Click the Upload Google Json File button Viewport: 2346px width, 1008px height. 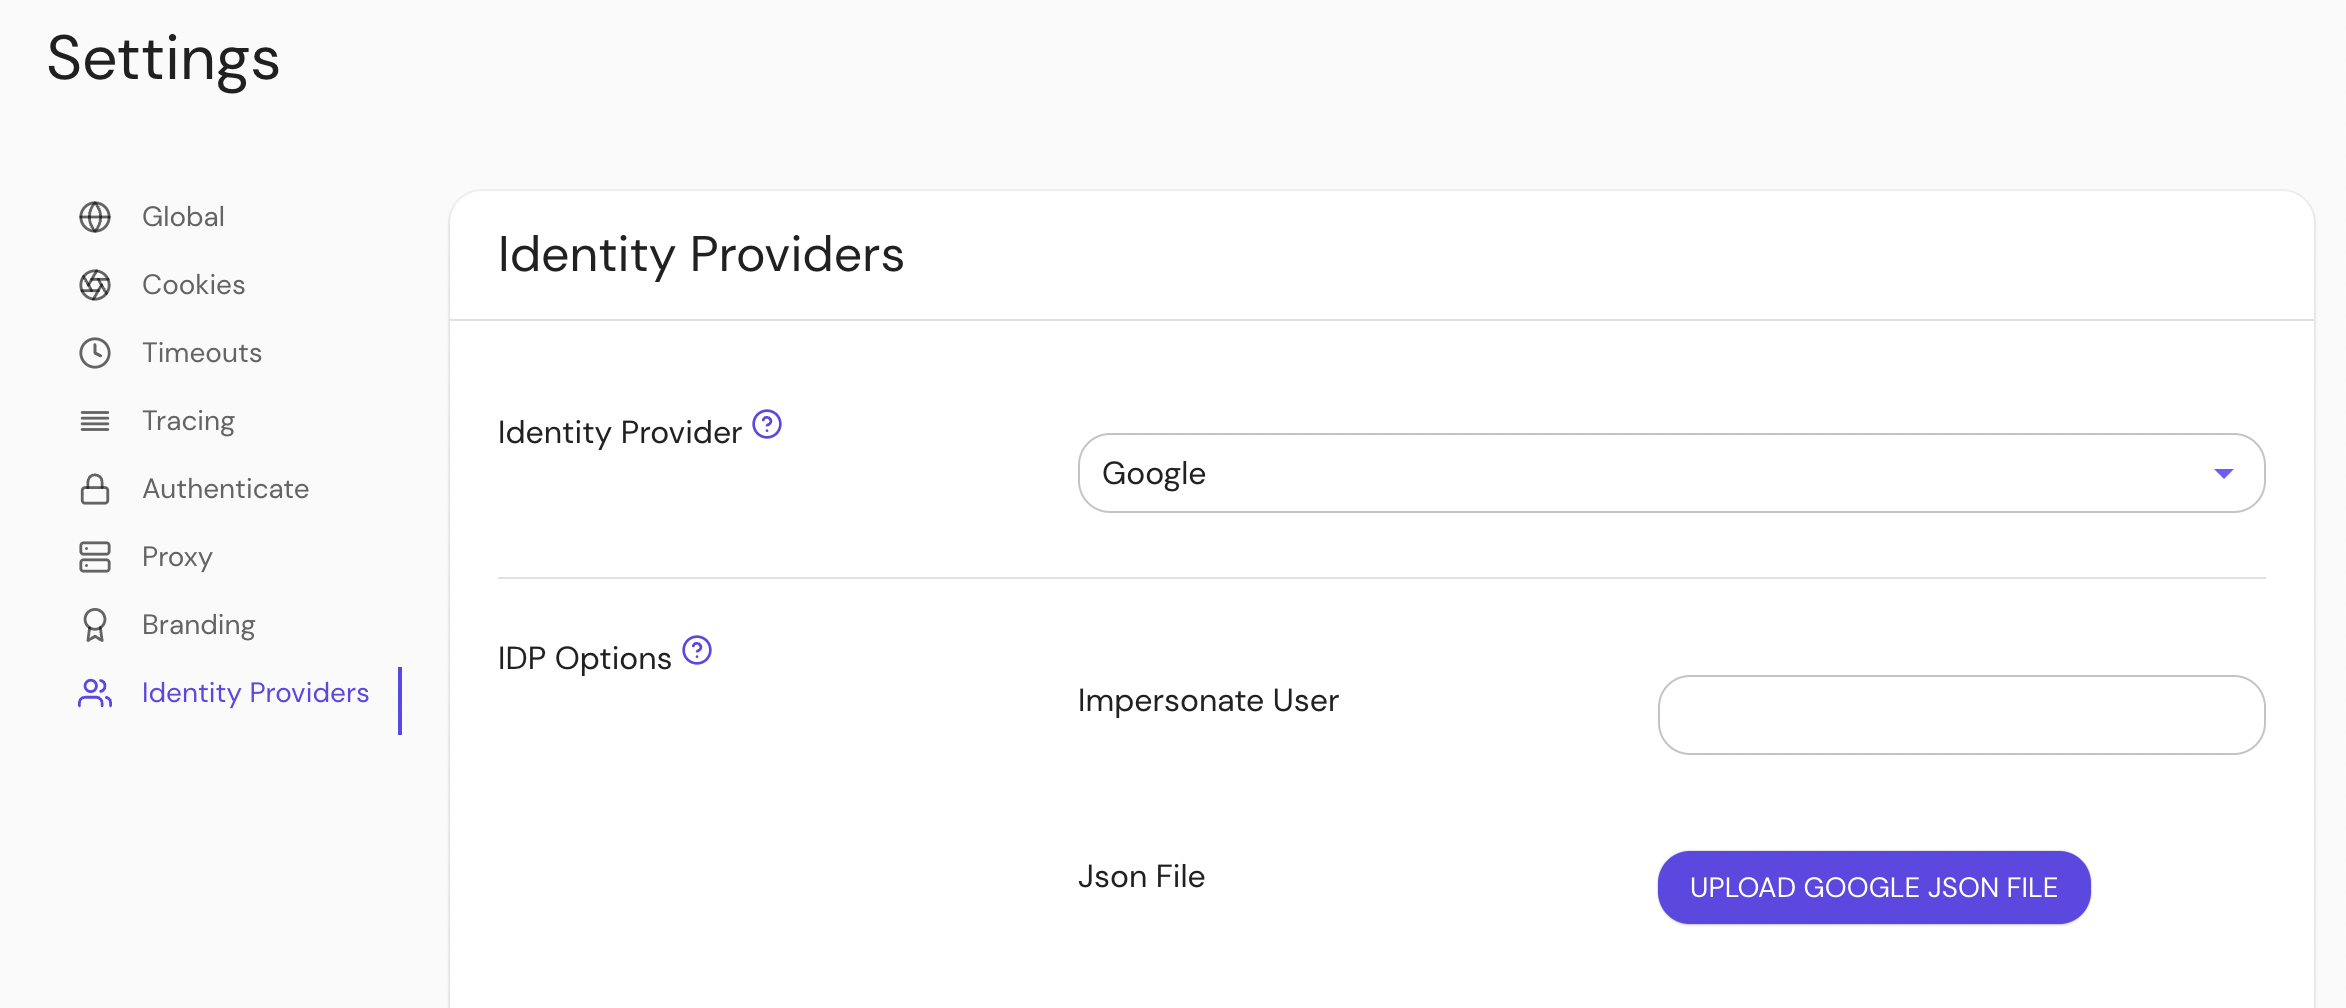click(1872, 886)
